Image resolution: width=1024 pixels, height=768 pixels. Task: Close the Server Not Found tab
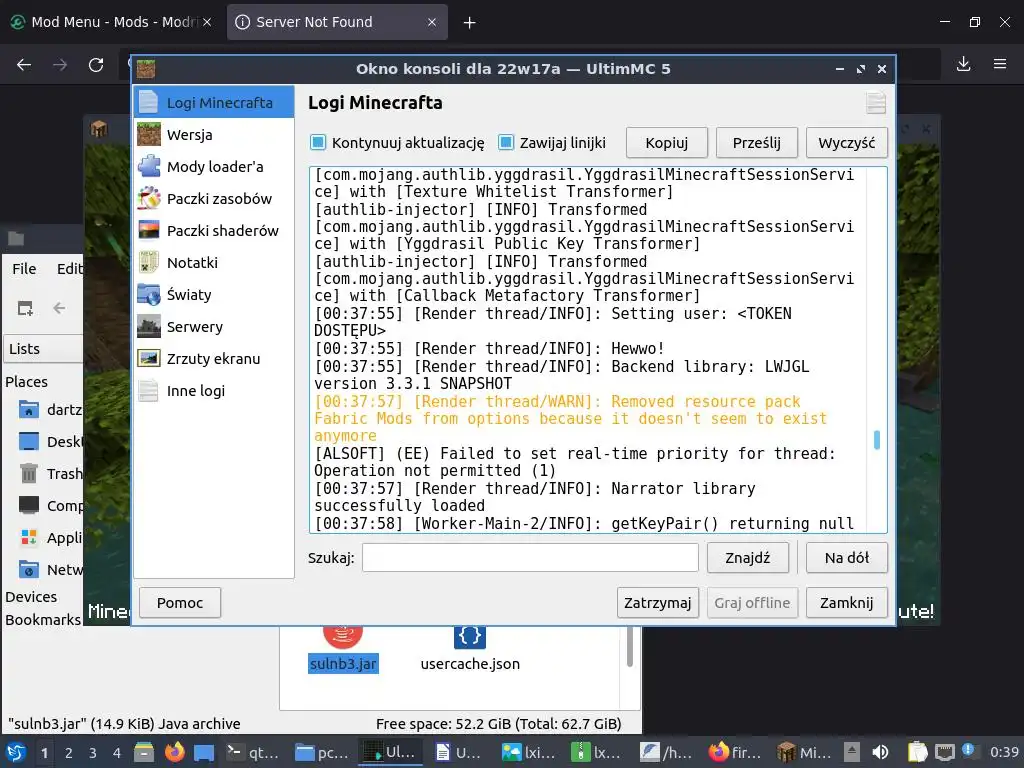coord(432,22)
